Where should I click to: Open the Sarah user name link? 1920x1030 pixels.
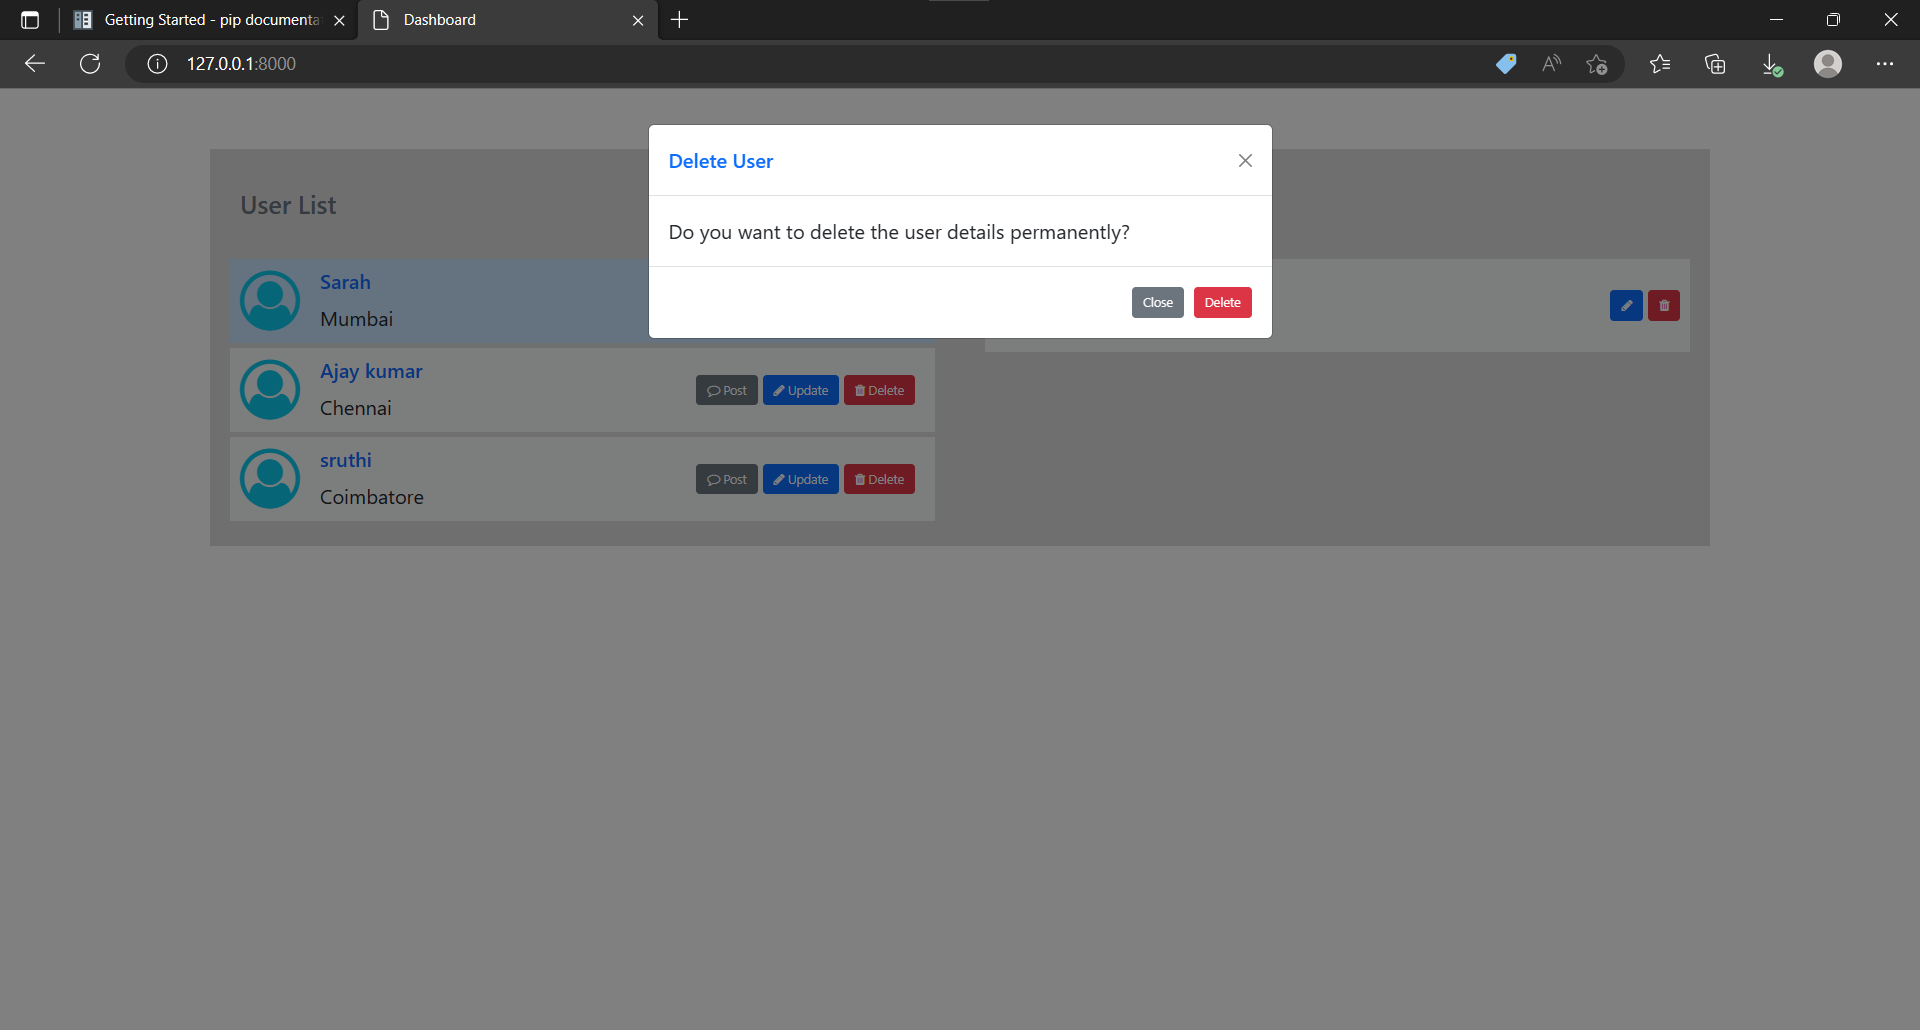pos(345,282)
